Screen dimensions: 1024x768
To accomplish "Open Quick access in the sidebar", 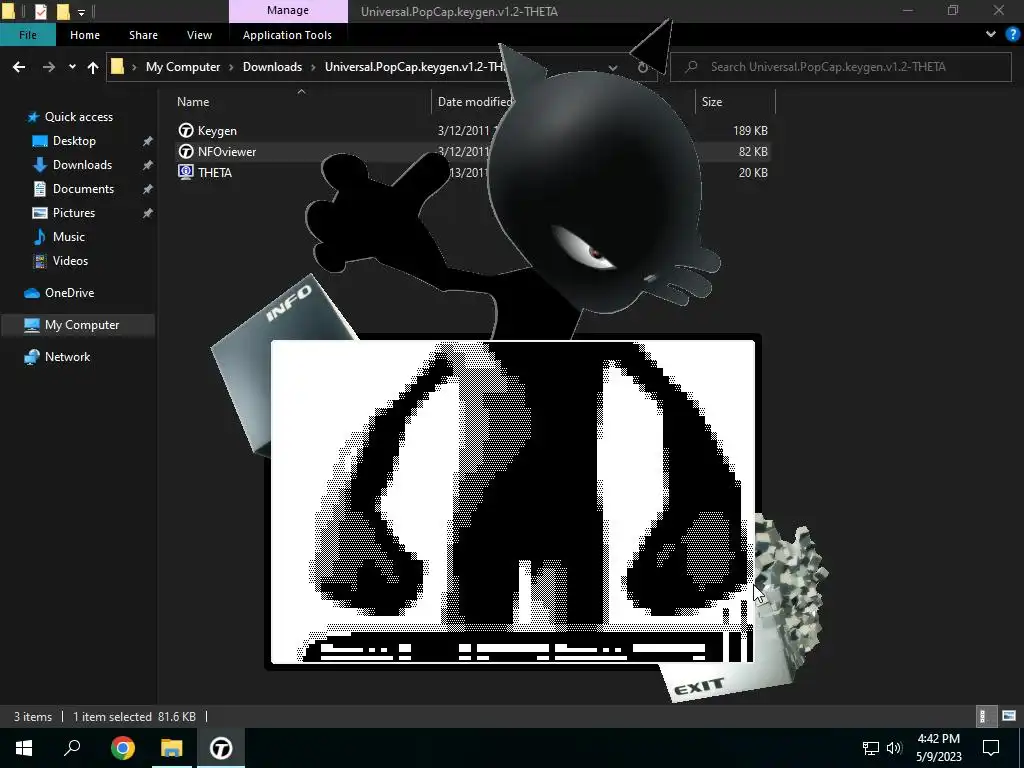I will 78,117.
